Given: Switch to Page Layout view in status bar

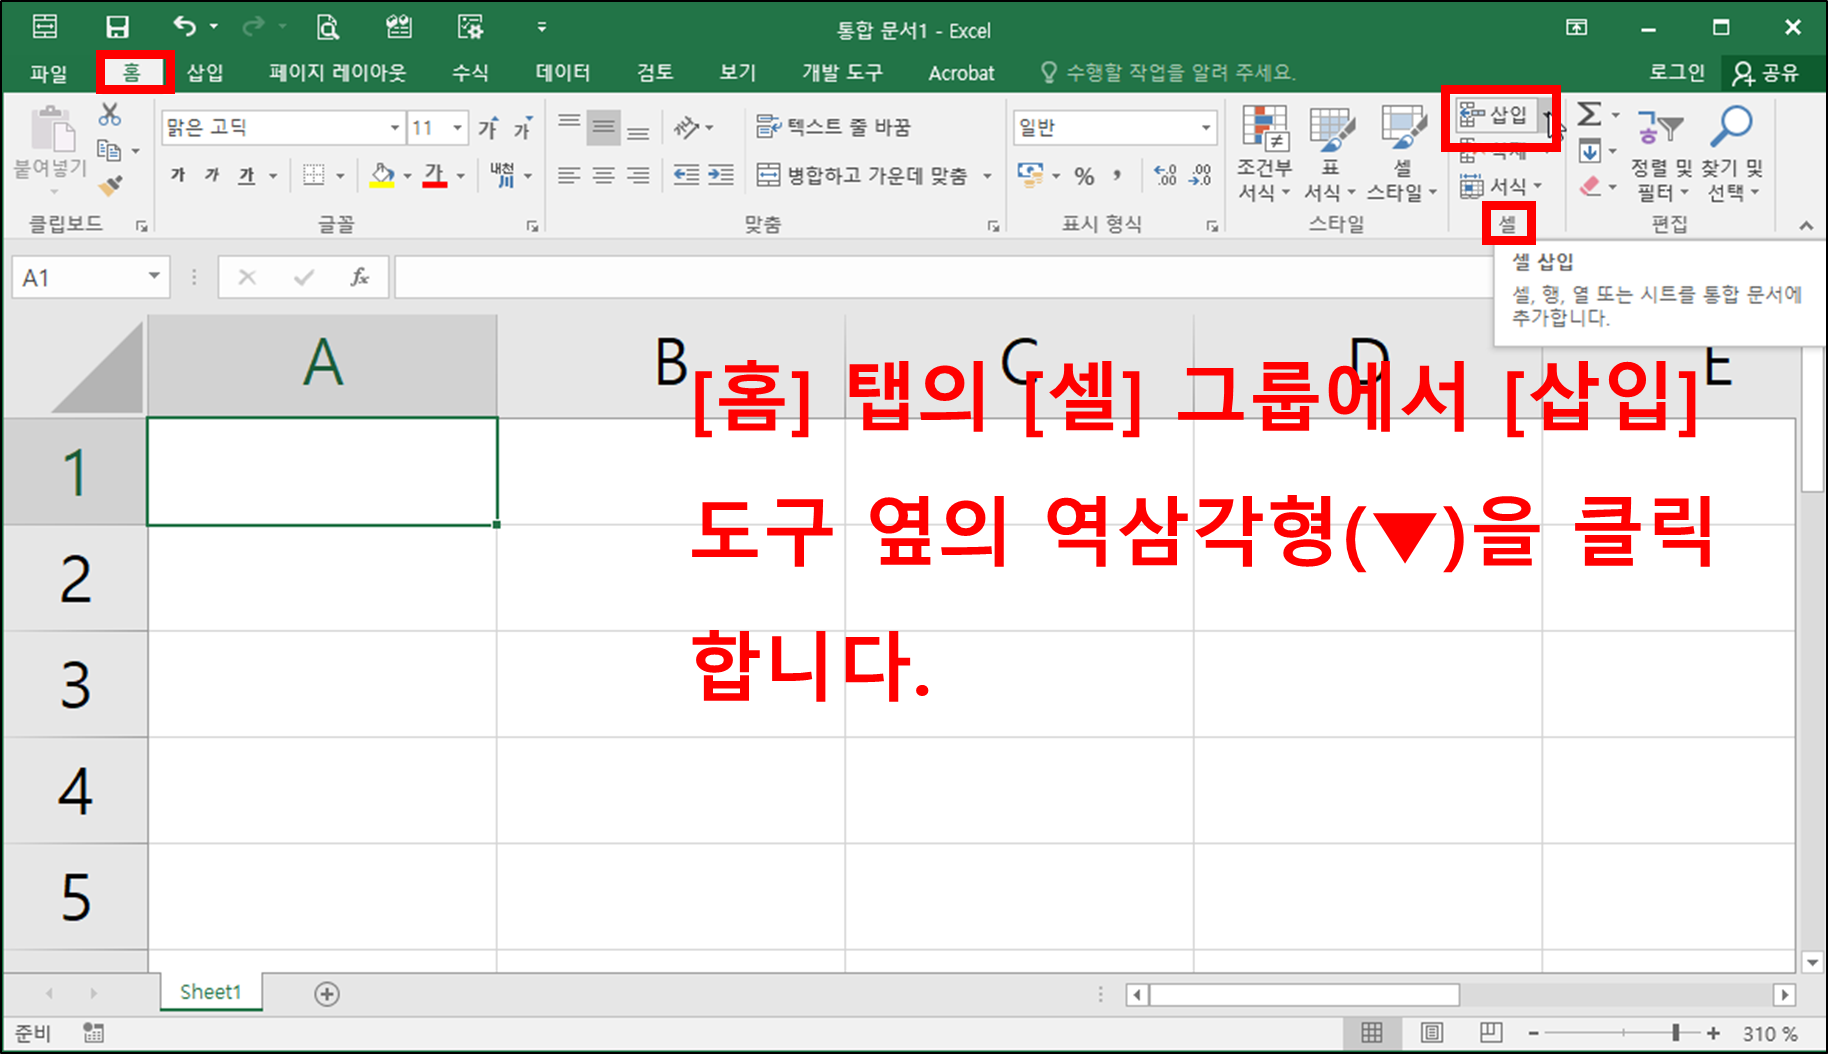Looking at the screenshot, I should [x=1432, y=1033].
